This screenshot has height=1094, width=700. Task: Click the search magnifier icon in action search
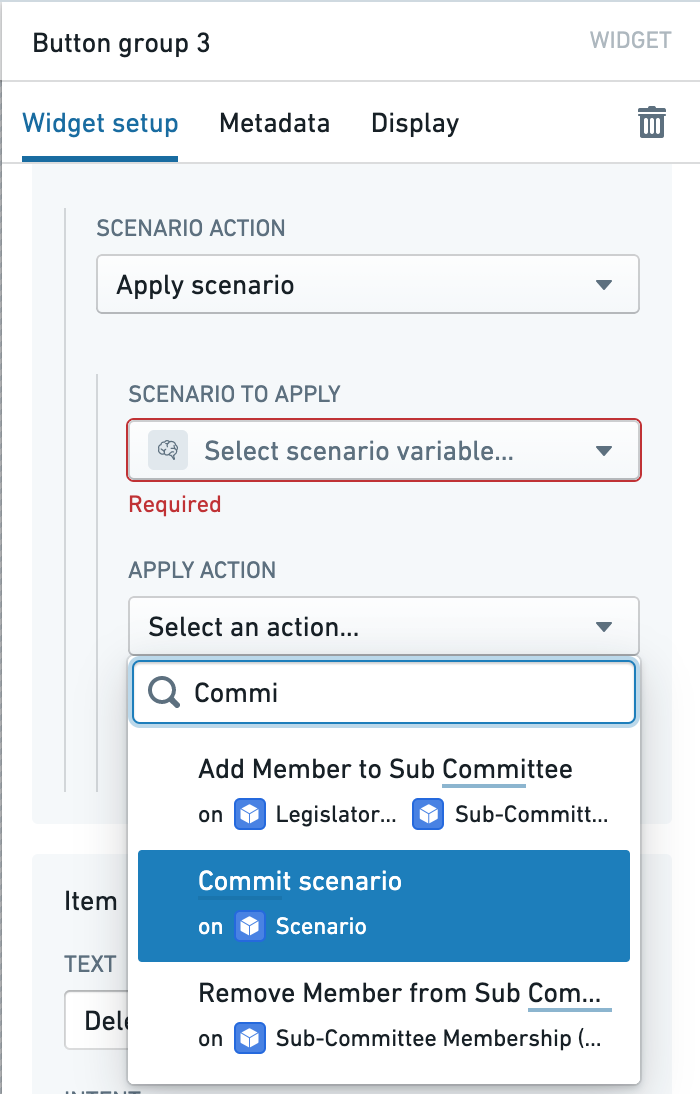164,693
